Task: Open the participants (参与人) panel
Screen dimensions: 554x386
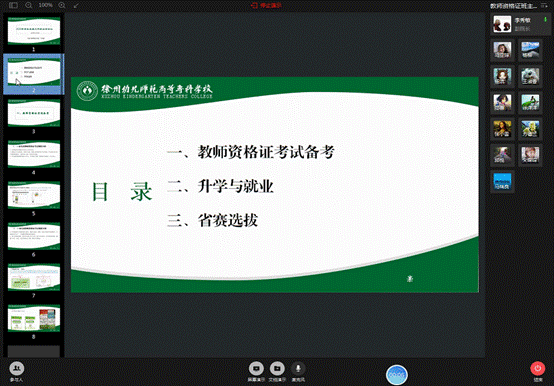Action: [17, 372]
